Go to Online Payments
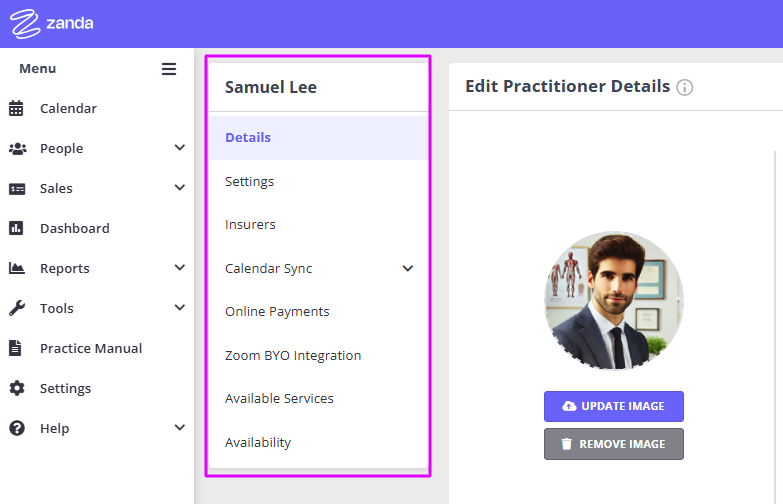Image resolution: width=783 pixels, height=504 pixels. tap(319, 312)
